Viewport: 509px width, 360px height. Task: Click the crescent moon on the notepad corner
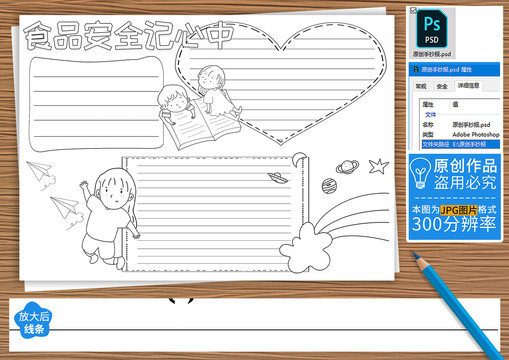299,160
